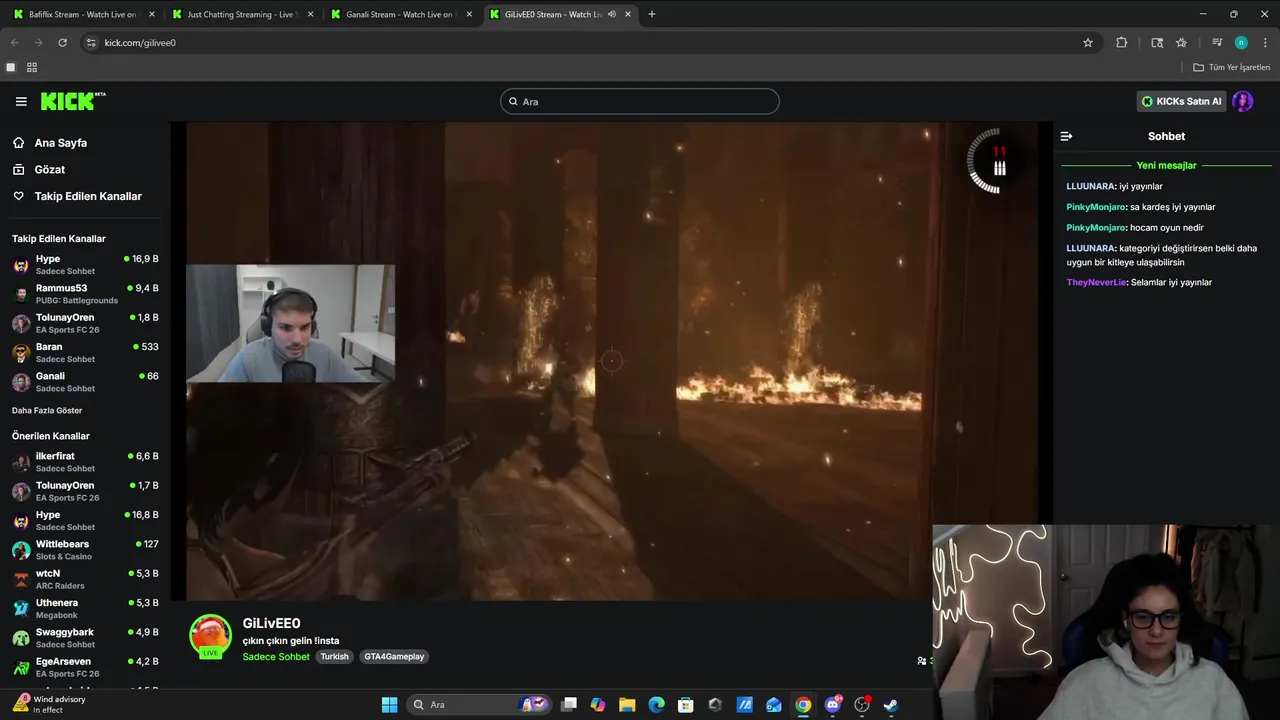
Task: Click TheyNeverLie username in chat
Action: point(1096,282)
